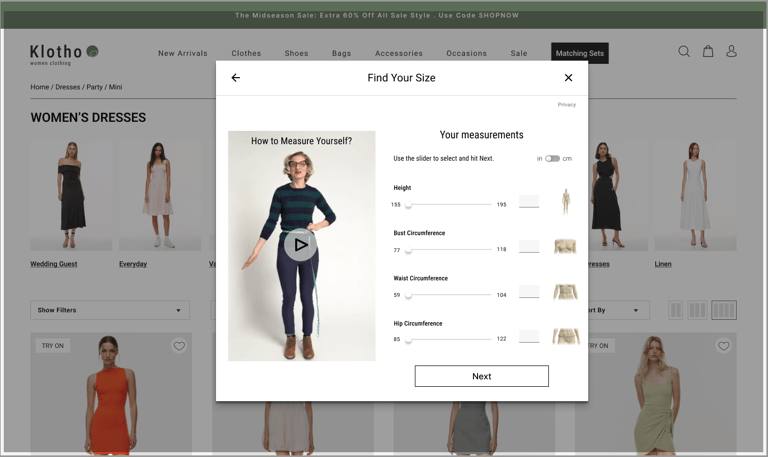Image resolution: width=768 pixels, height=457 pixels.
Task: Open the Occasions menu
Action: [x=466, y=53]
